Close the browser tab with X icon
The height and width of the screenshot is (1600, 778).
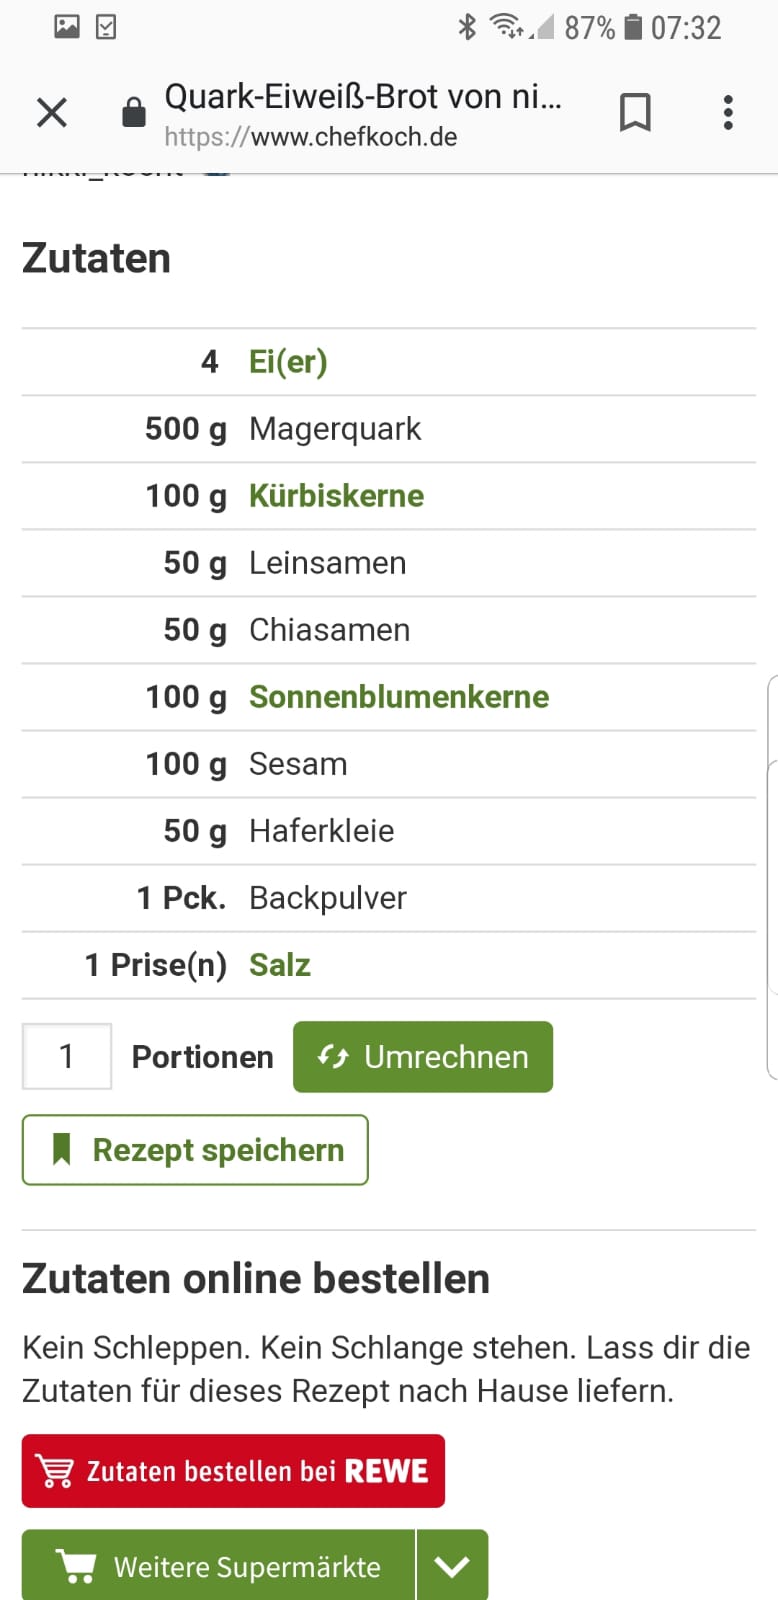(52, 113)
